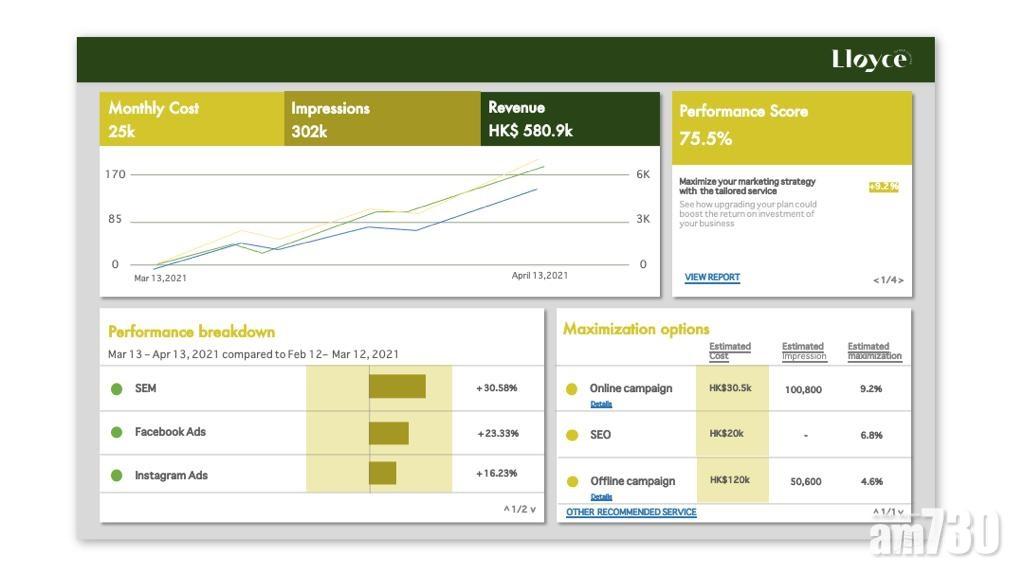Image resolution: width=1024 pixels, height=576 pixels.
Task: Go to previous Performance Score slide arrow
Action: [x=876, y=281]
